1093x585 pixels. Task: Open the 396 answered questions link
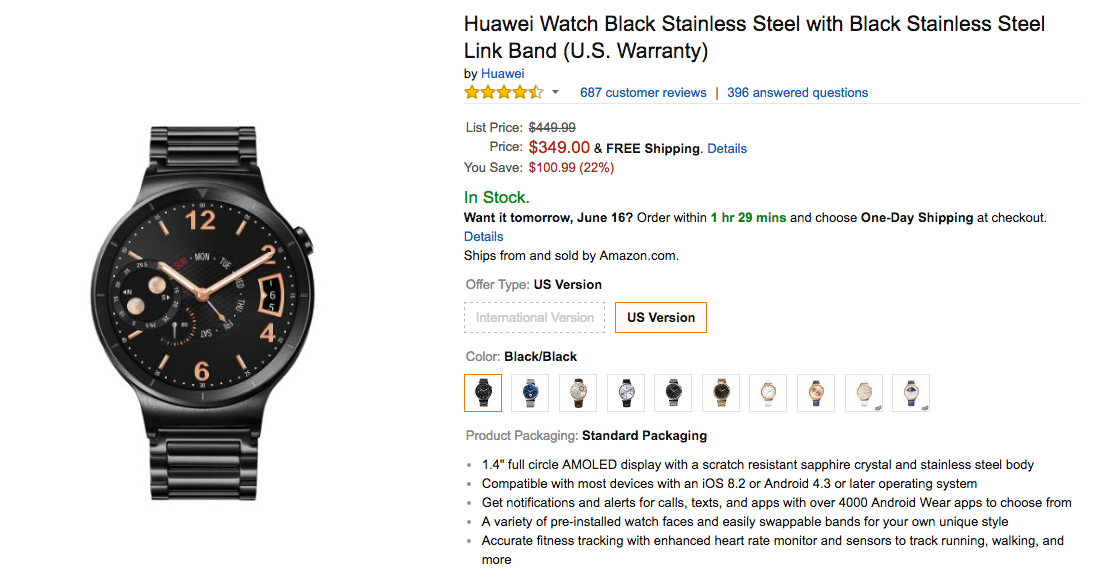797,93
